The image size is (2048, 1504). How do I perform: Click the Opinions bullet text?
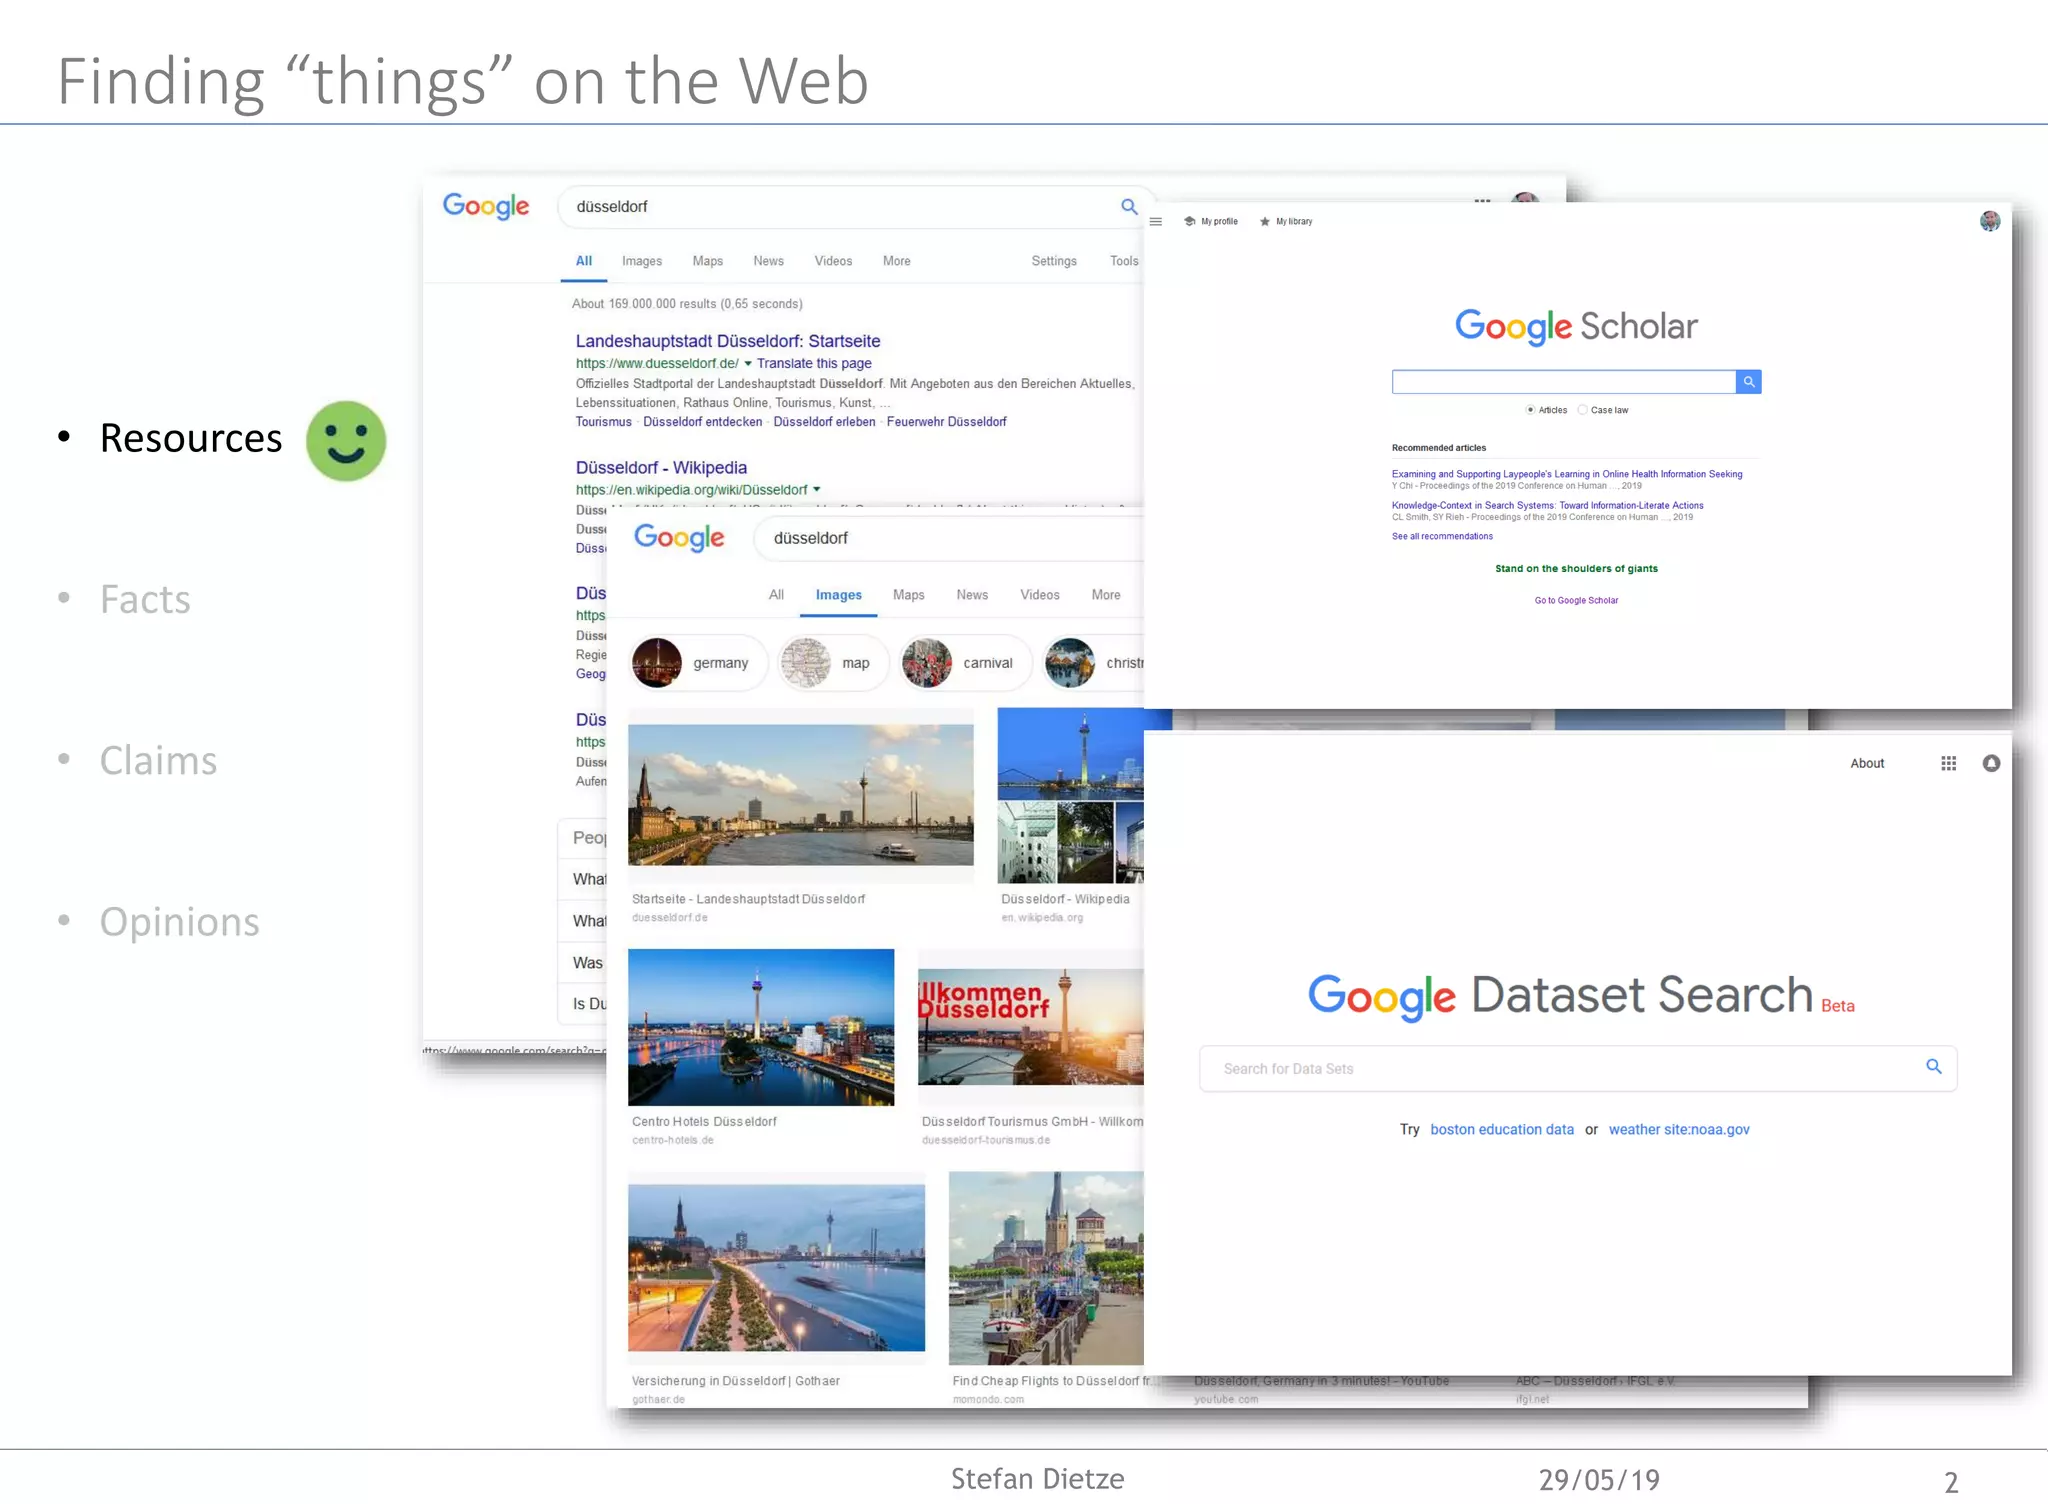[x=179, y=922]
